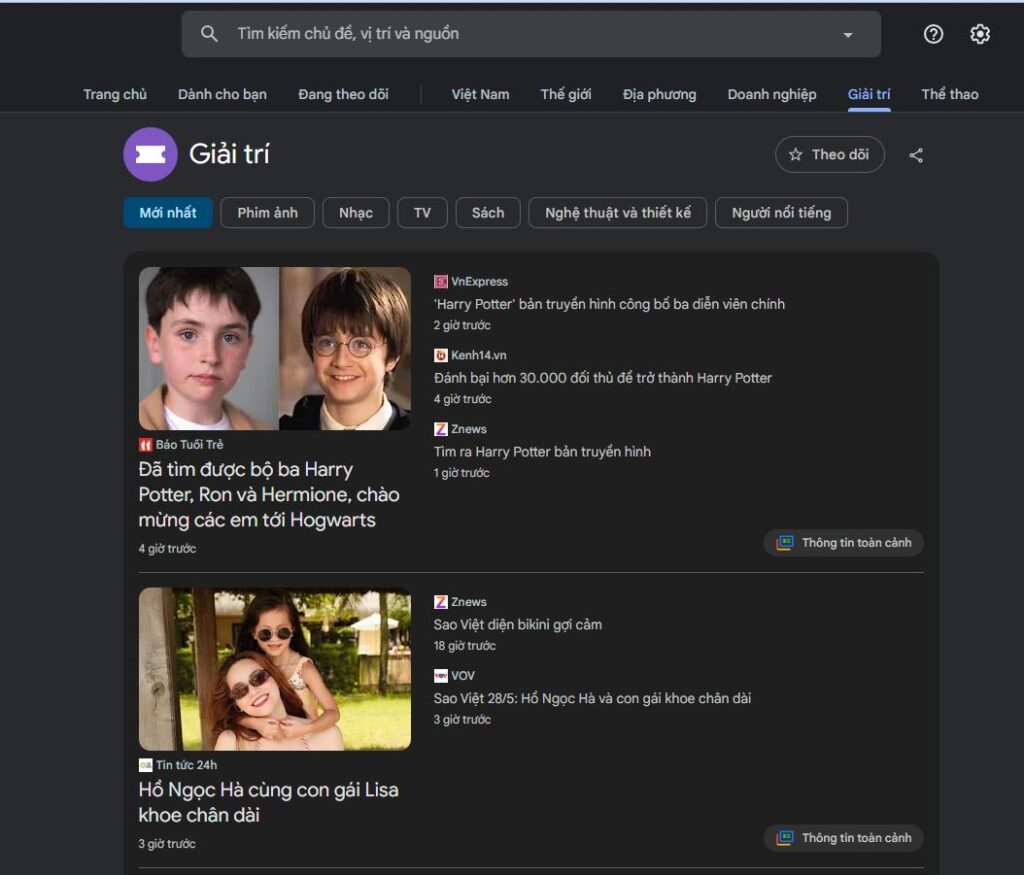Click the Báo Tuổi Trẻ source icon
This screenshot has height=875, width=1024.
click(145, 444)
